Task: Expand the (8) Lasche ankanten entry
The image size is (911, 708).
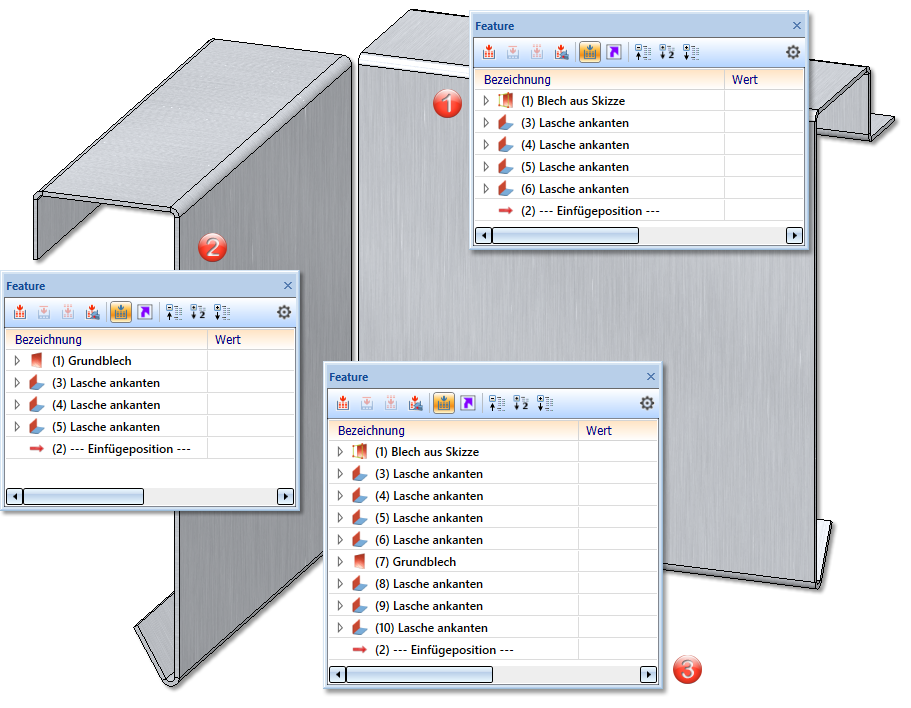Action: [340, 584]
